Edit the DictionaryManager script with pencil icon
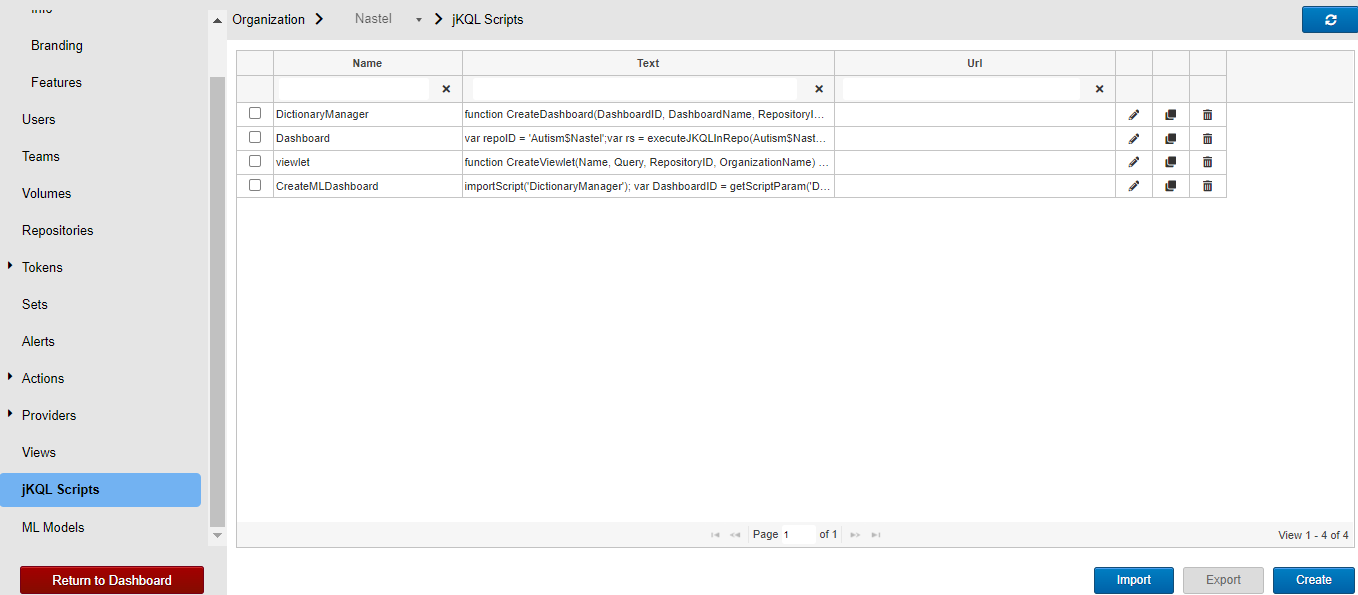Screen dimensions: 1358x595 click(x=1133, y=115)
